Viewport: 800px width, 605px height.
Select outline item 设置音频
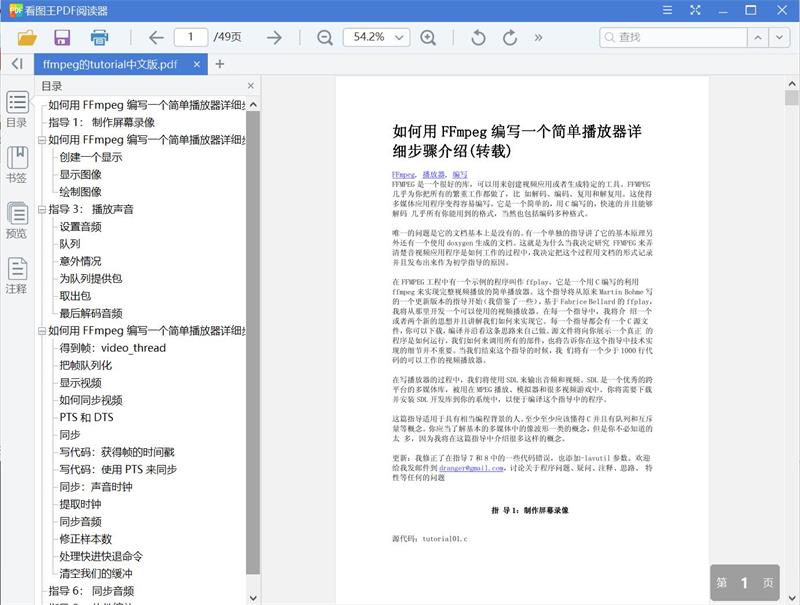(x=81, y=226)
